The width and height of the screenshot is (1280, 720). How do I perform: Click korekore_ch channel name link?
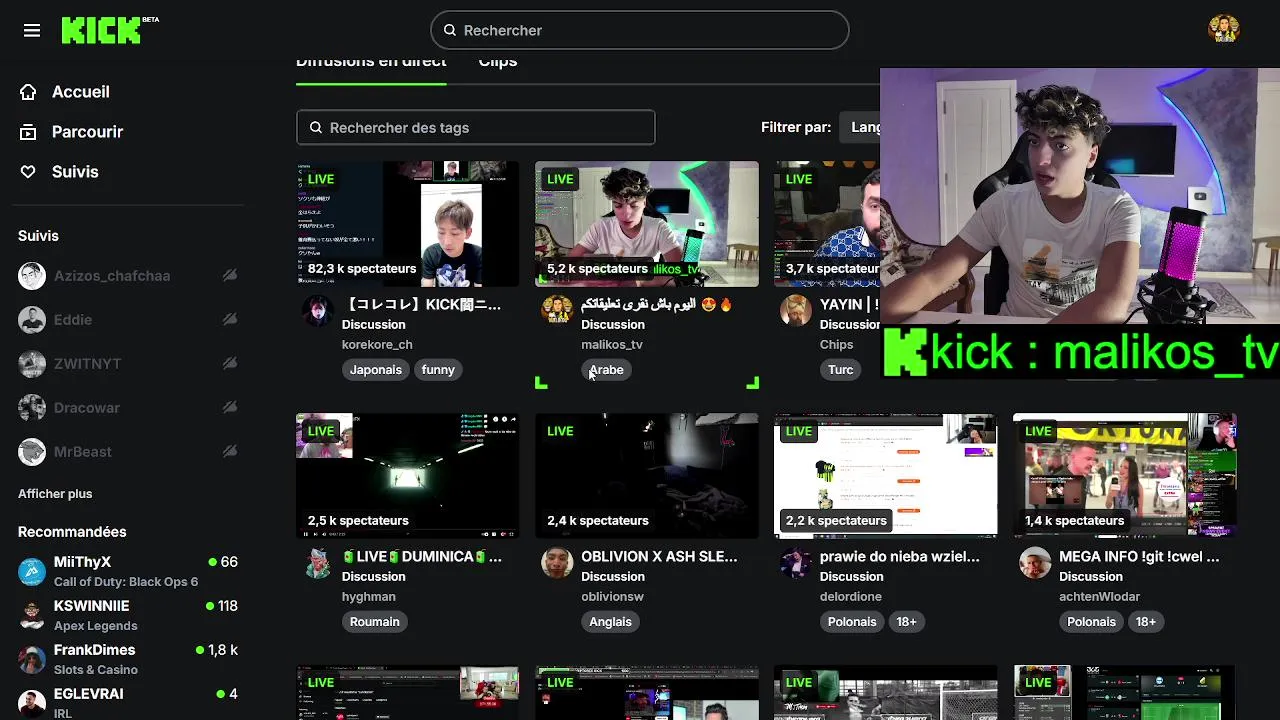click(377, 345)
